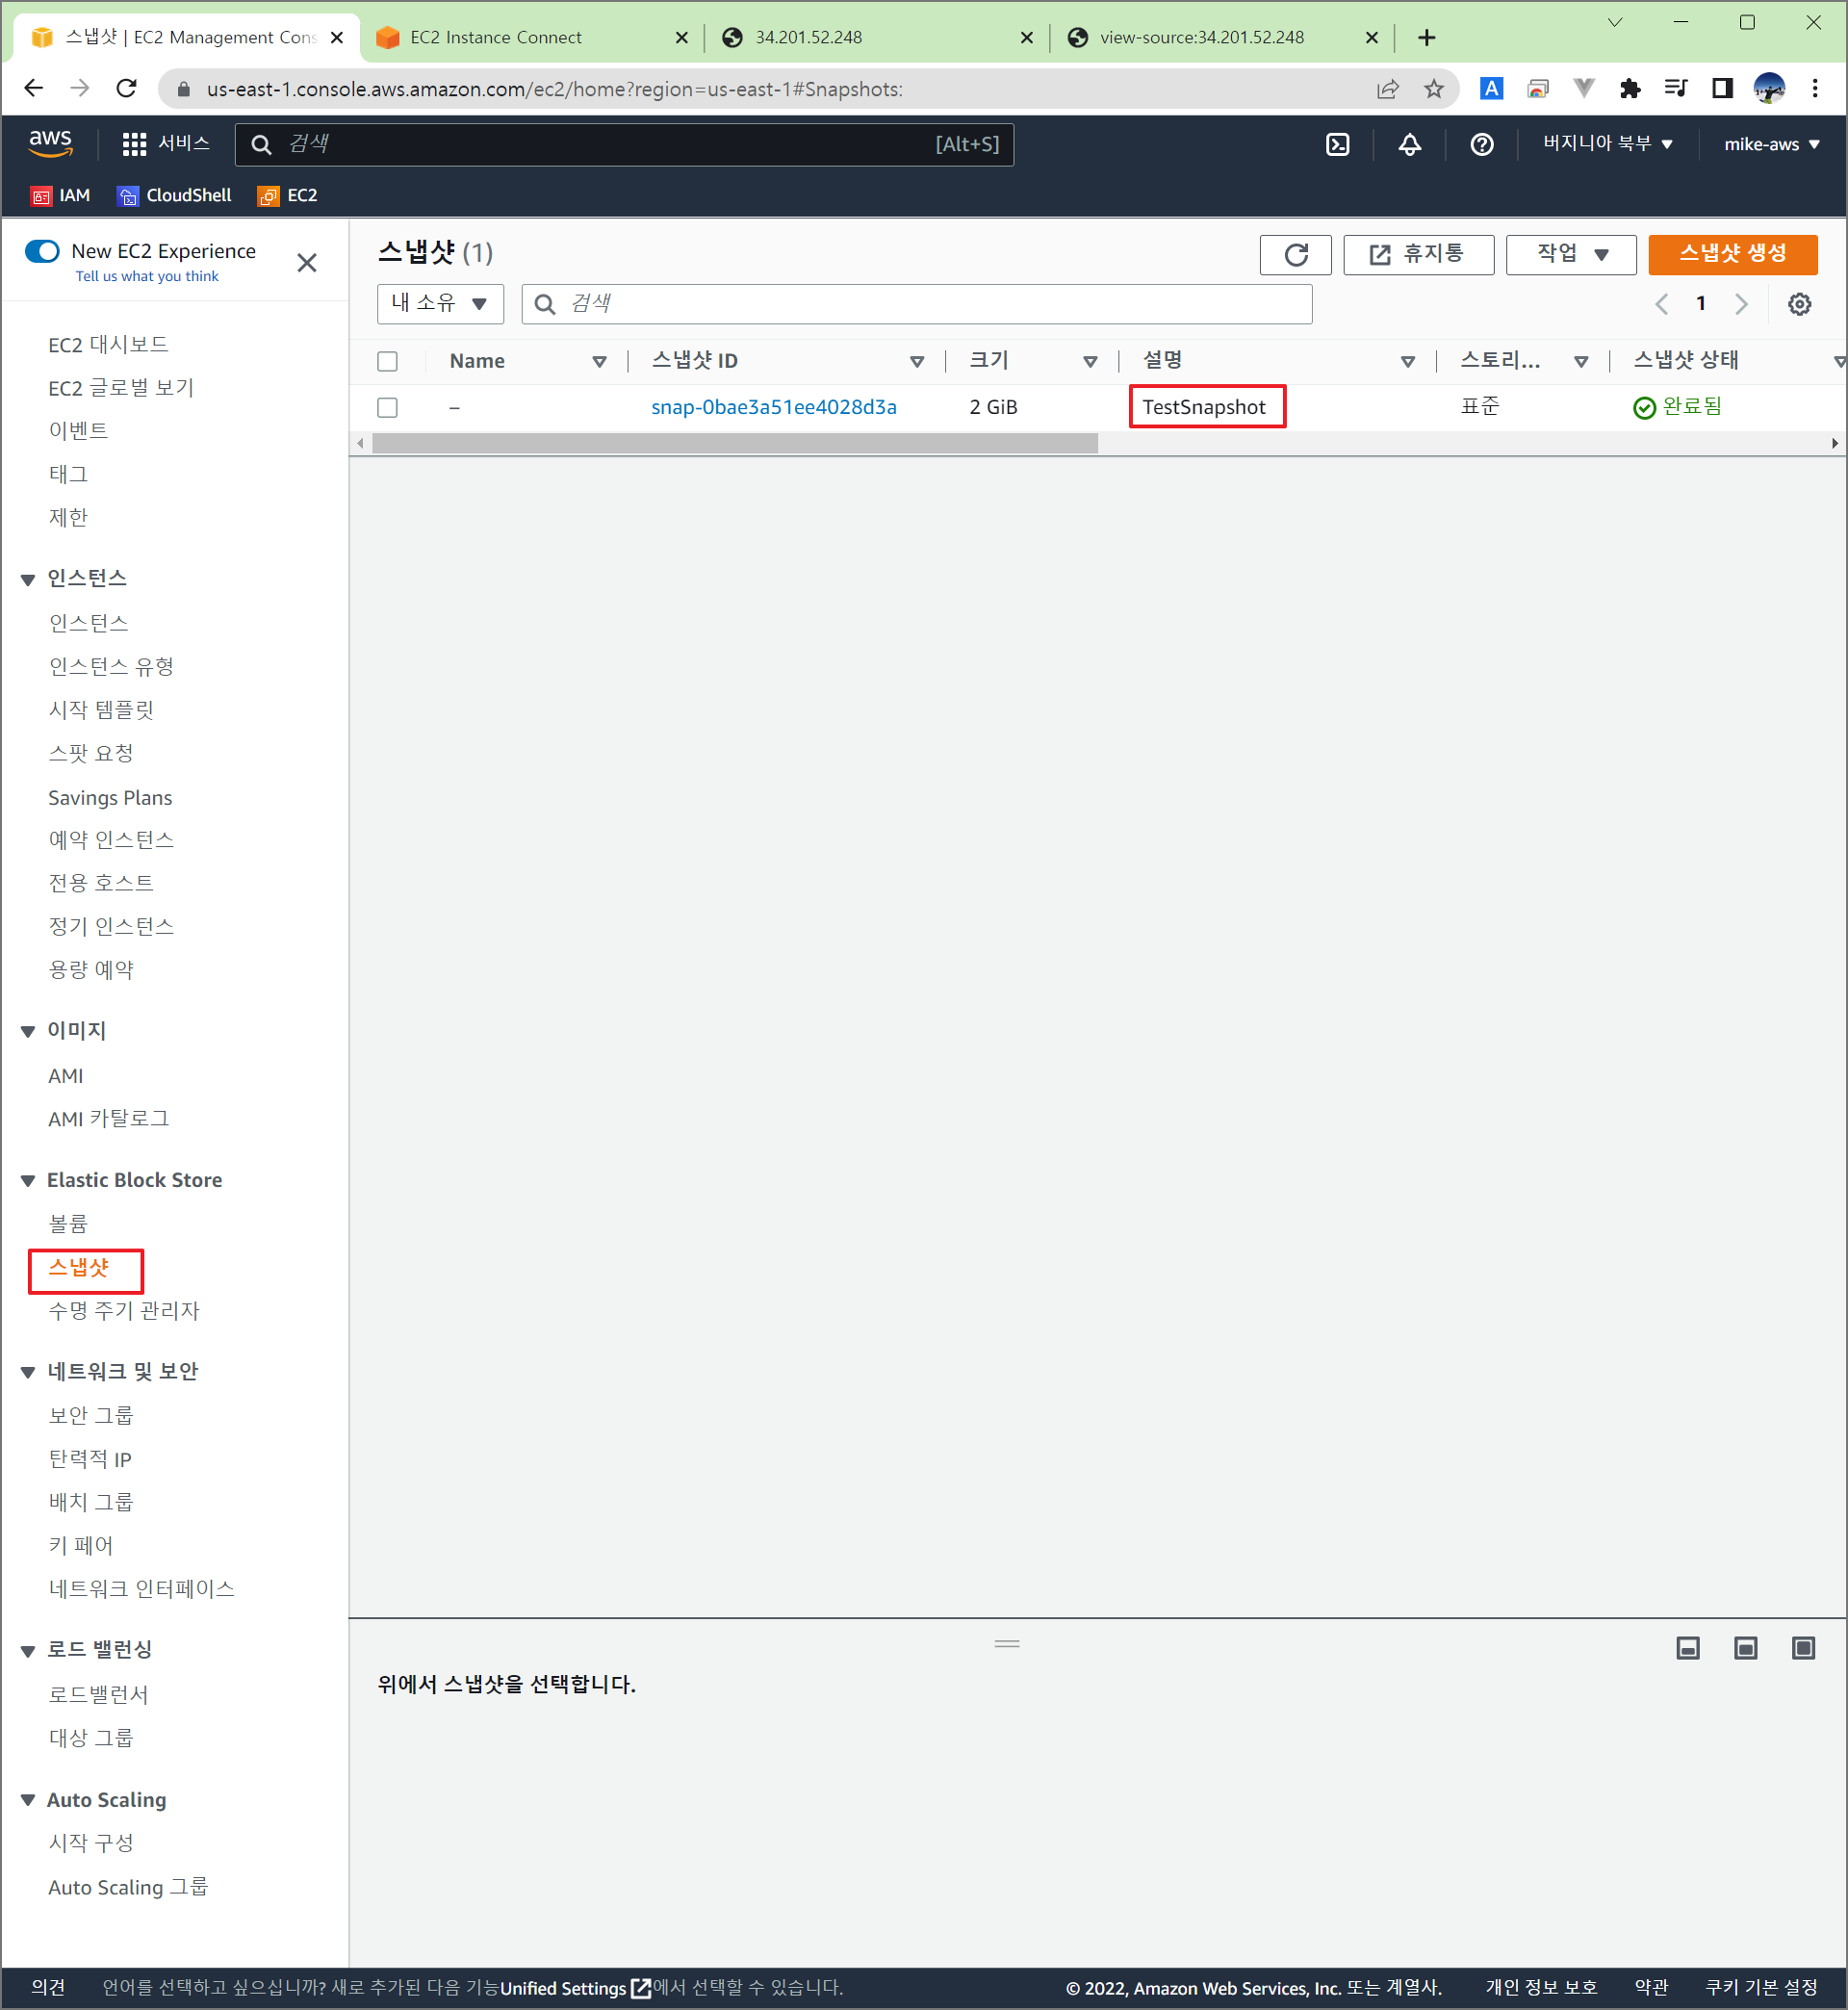Viewport: 1848px width, 2010px height.
Task: Open the AWS help question mark icon
Action: (1481, 144)
